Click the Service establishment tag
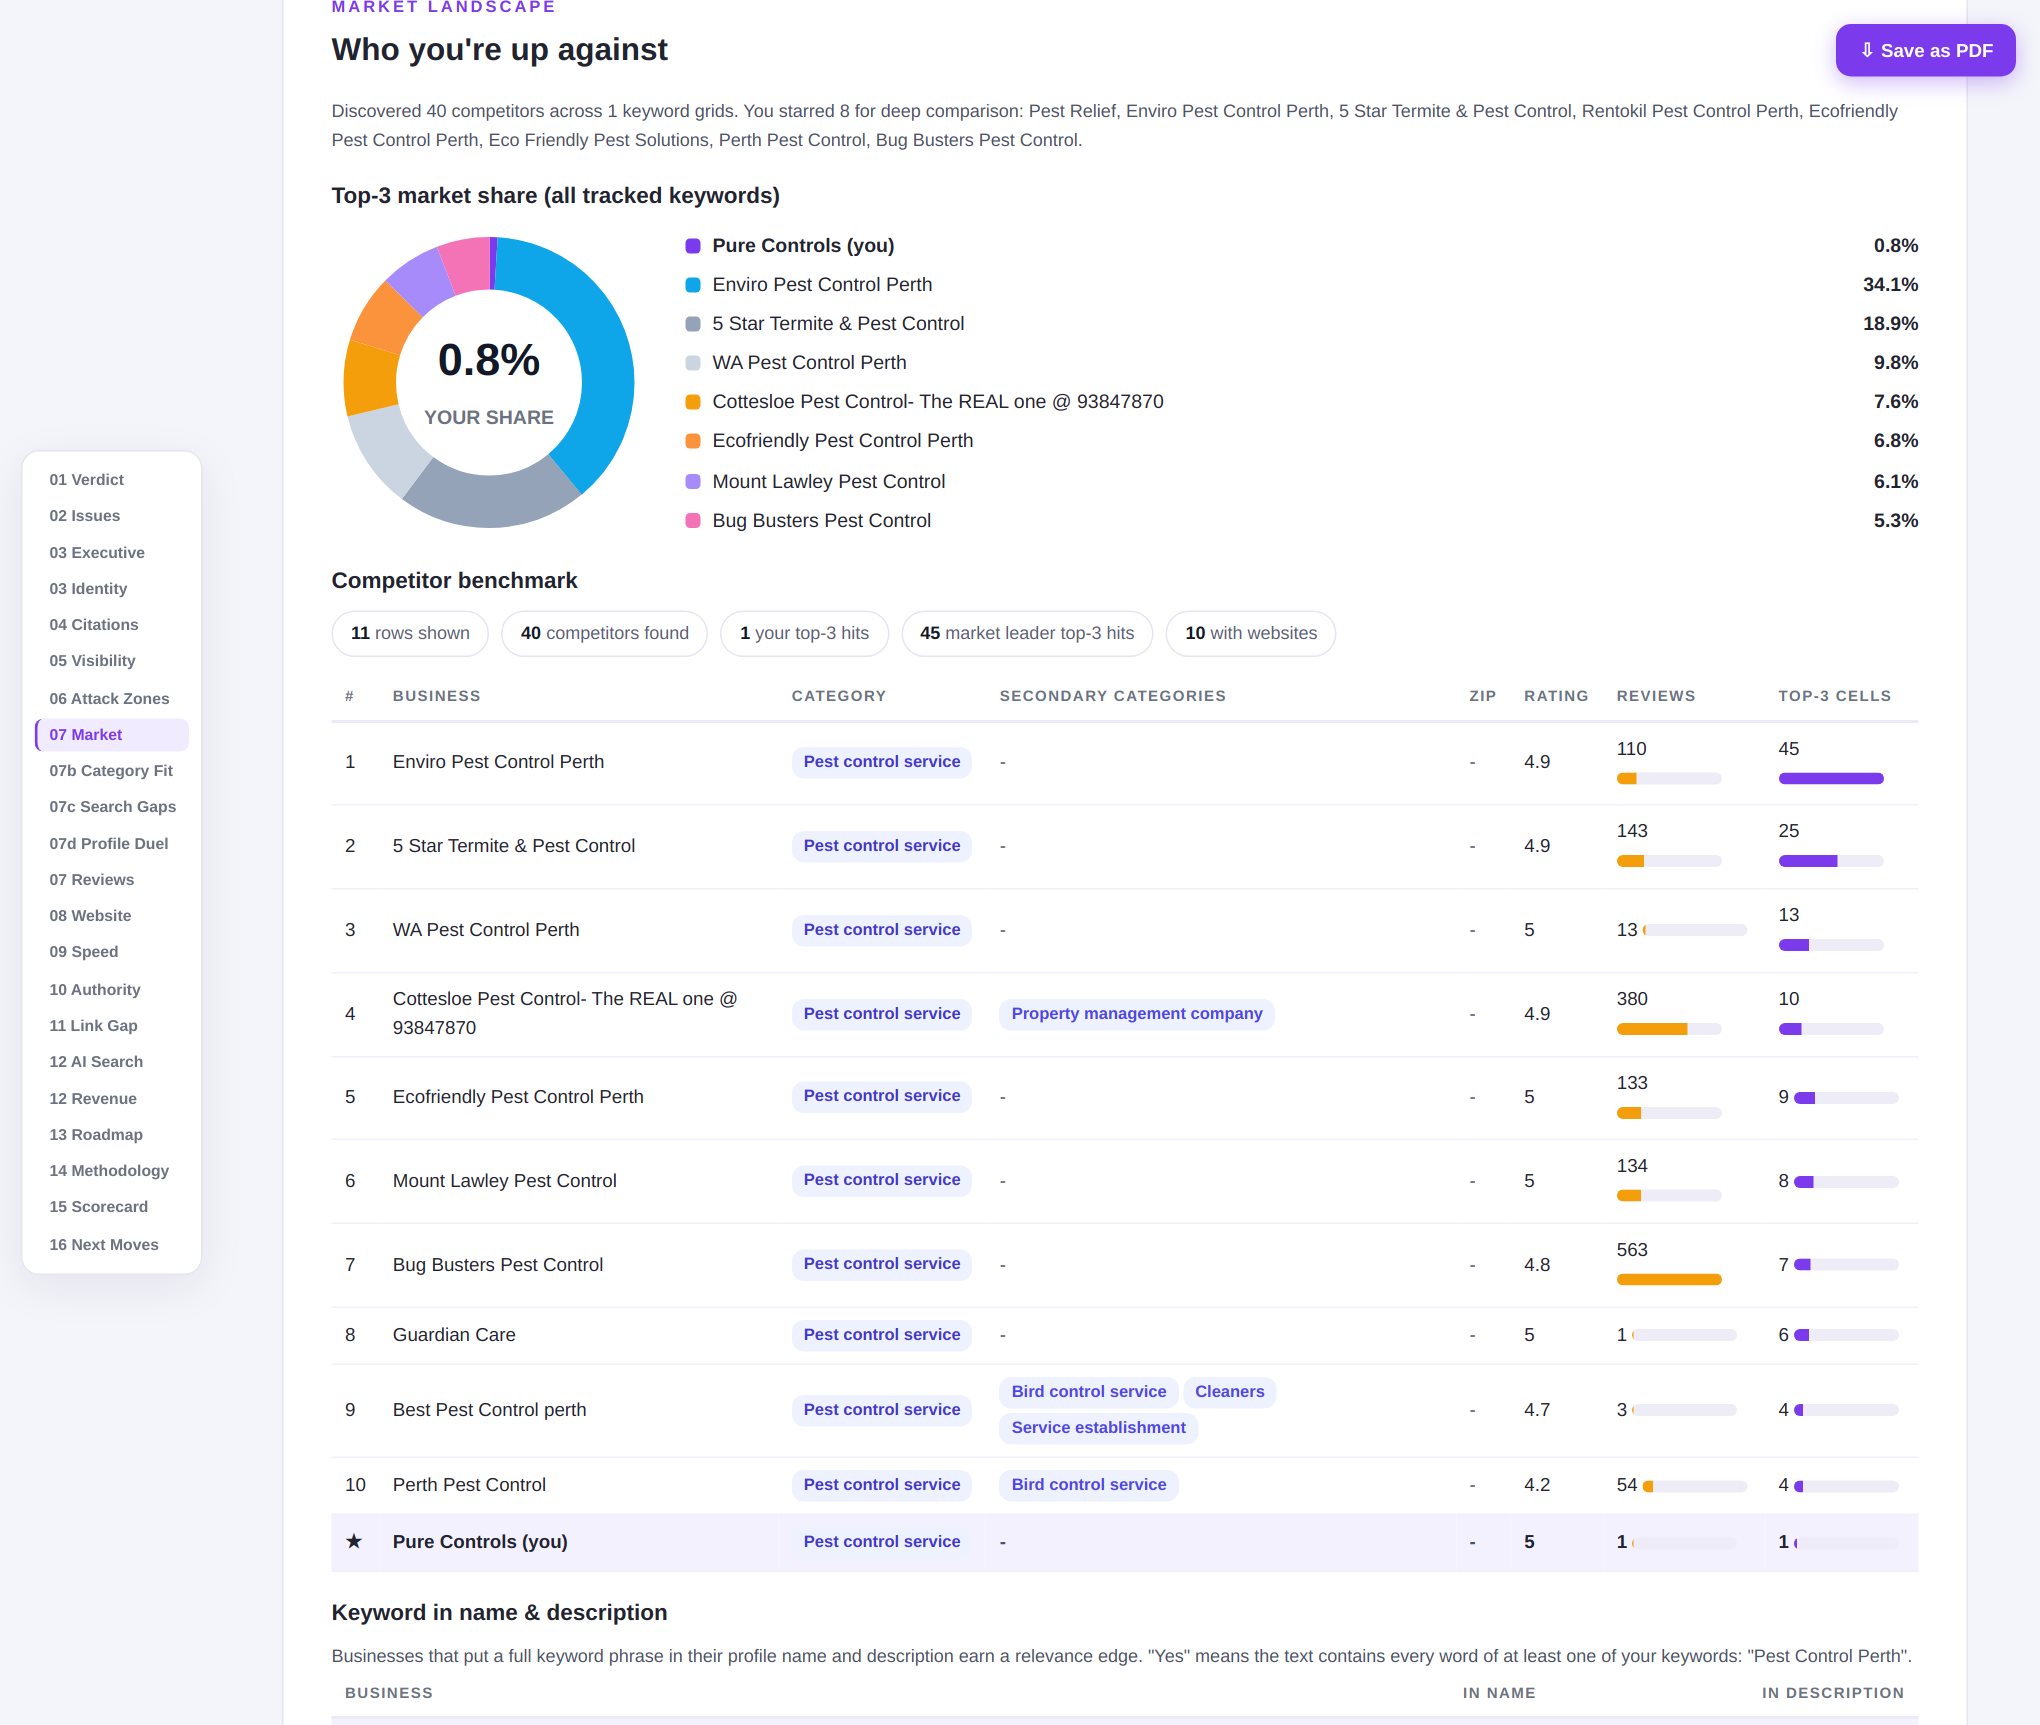 coord(1098,1428)
